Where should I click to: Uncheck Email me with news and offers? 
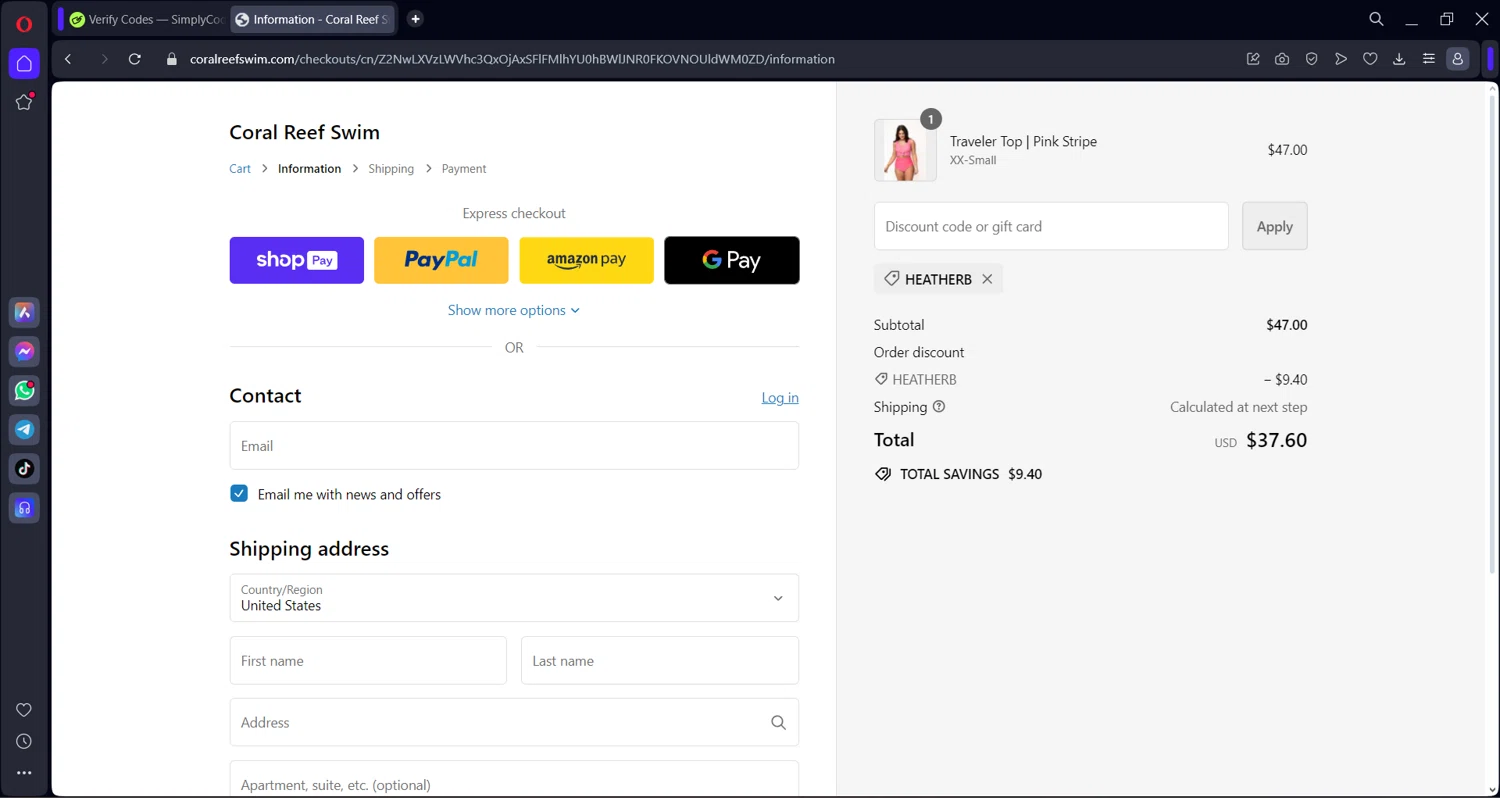pos(239,493)
